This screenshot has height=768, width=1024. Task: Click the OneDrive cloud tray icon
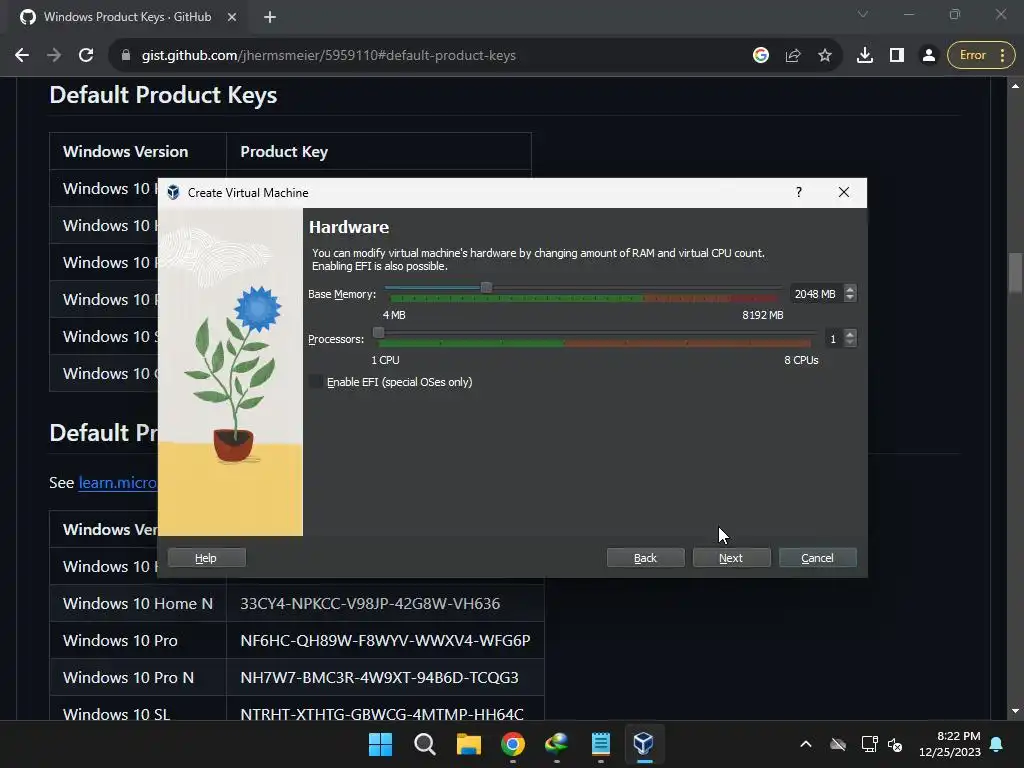pyautogui.click(x=838, y=744)
